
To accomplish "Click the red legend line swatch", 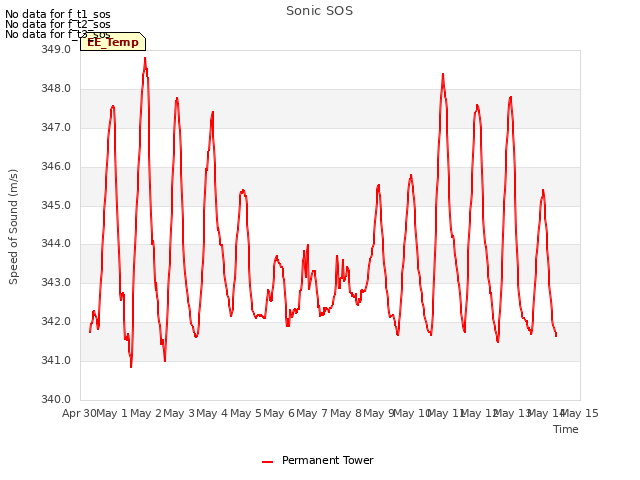I will coord(267,462).
